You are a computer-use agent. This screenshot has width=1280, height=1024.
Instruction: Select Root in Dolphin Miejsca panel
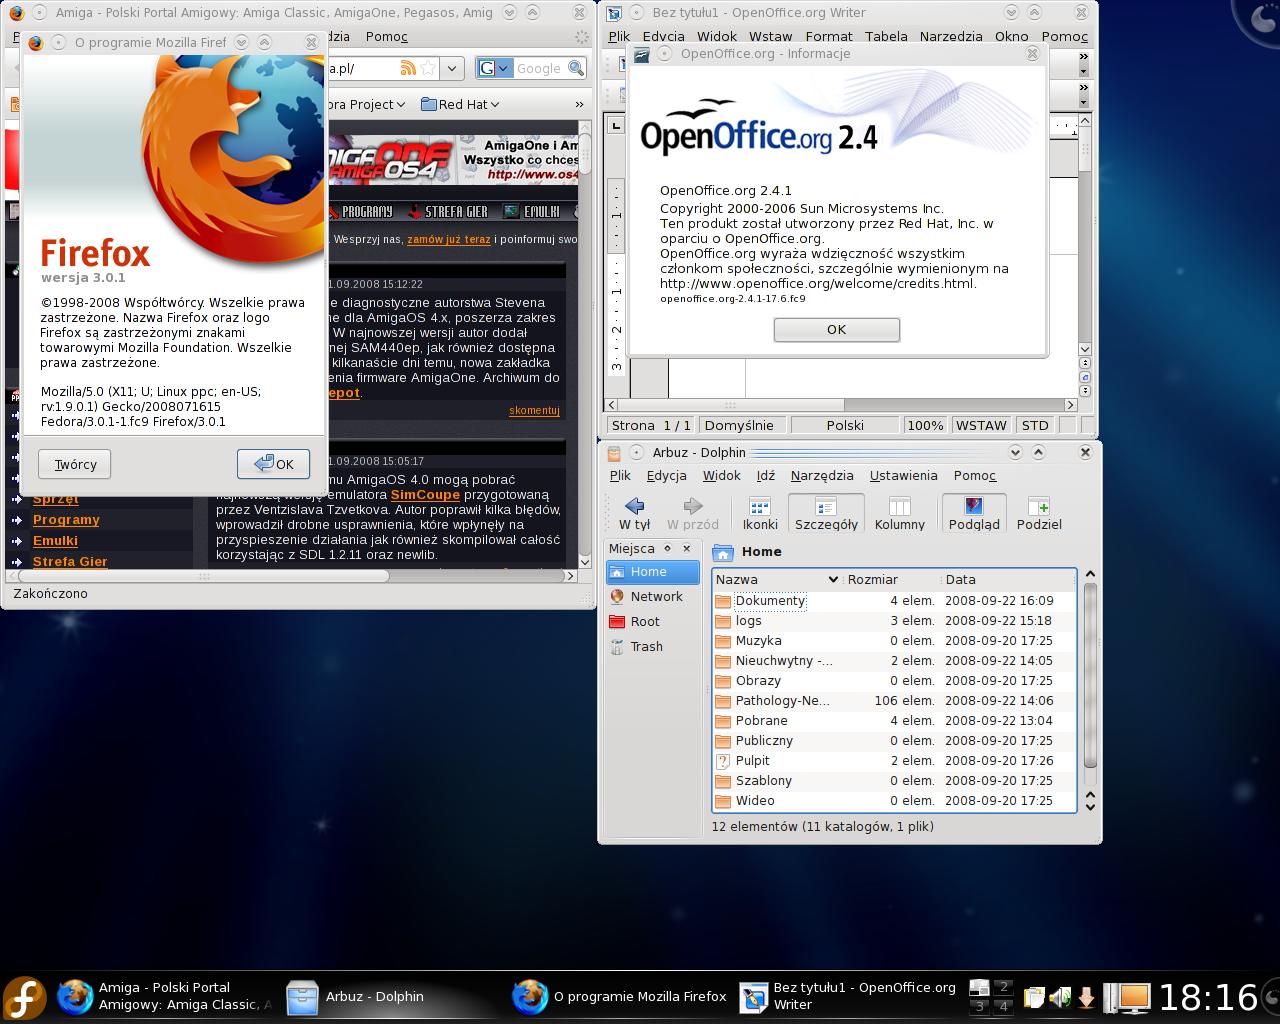[x=652, y=621]
